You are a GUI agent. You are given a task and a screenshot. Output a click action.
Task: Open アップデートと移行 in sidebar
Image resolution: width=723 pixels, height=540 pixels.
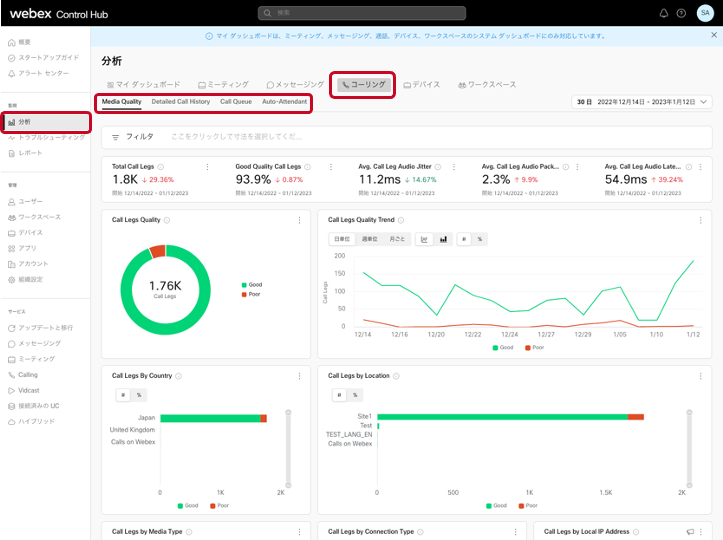(x=41, y=328)
